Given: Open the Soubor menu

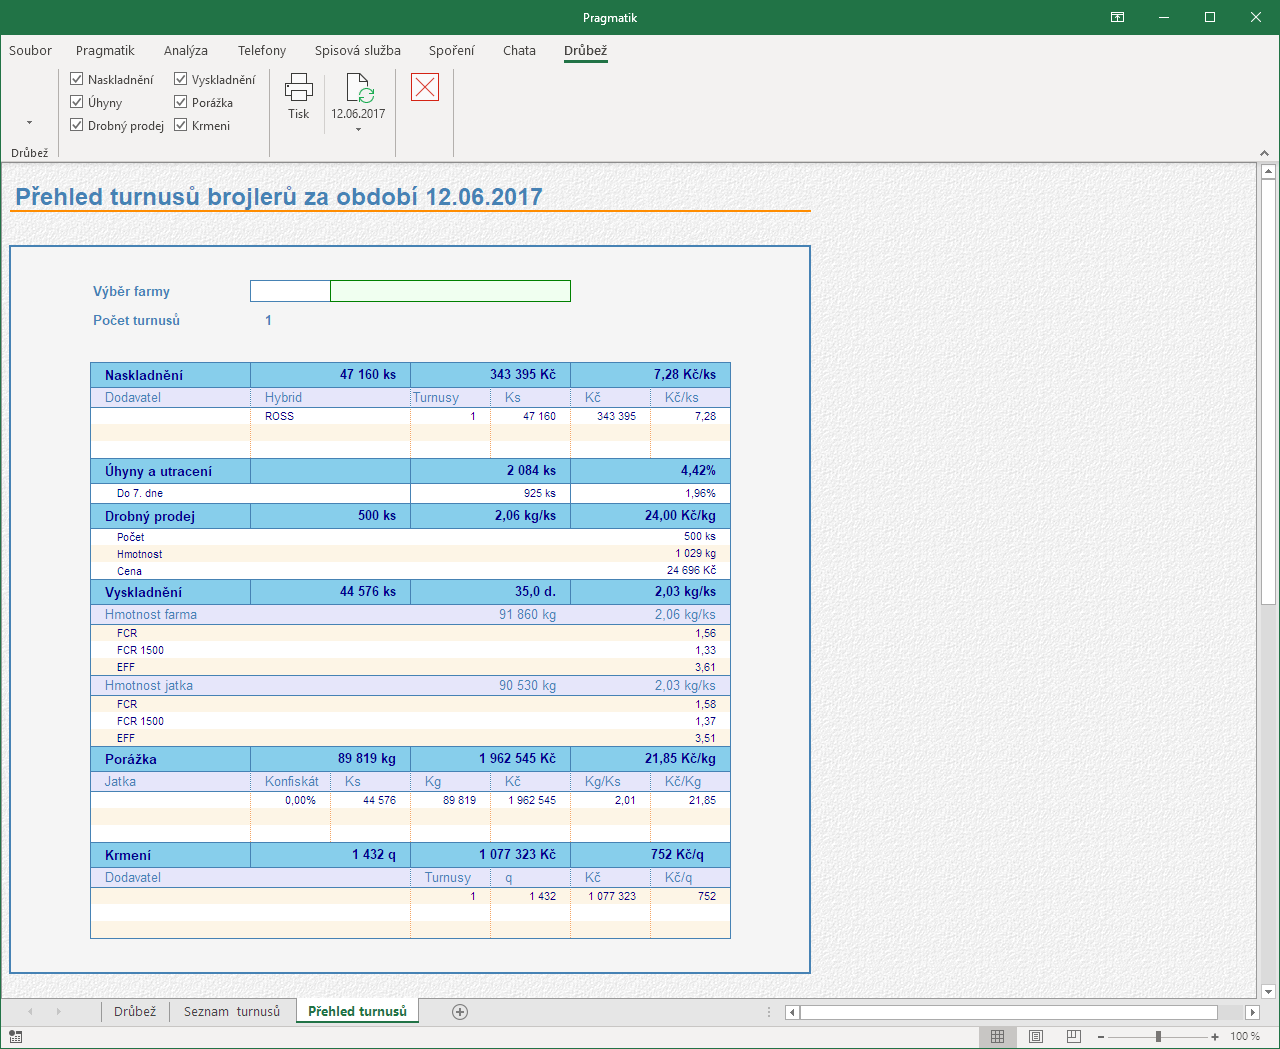Looking at the screenshot, I should (x=30, y=51).
